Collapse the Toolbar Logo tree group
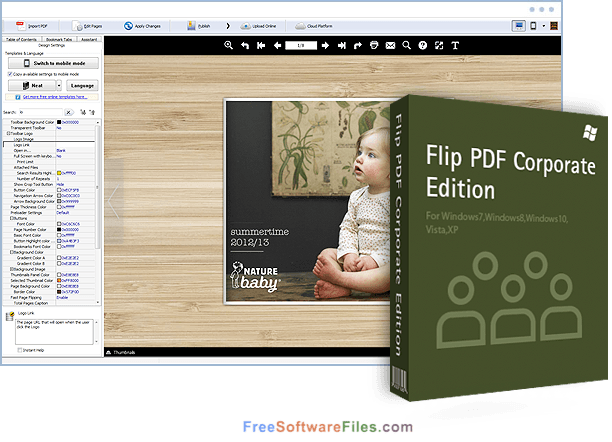Image resolution: width=612 pixels, height=442 pixels. (9, 134)
